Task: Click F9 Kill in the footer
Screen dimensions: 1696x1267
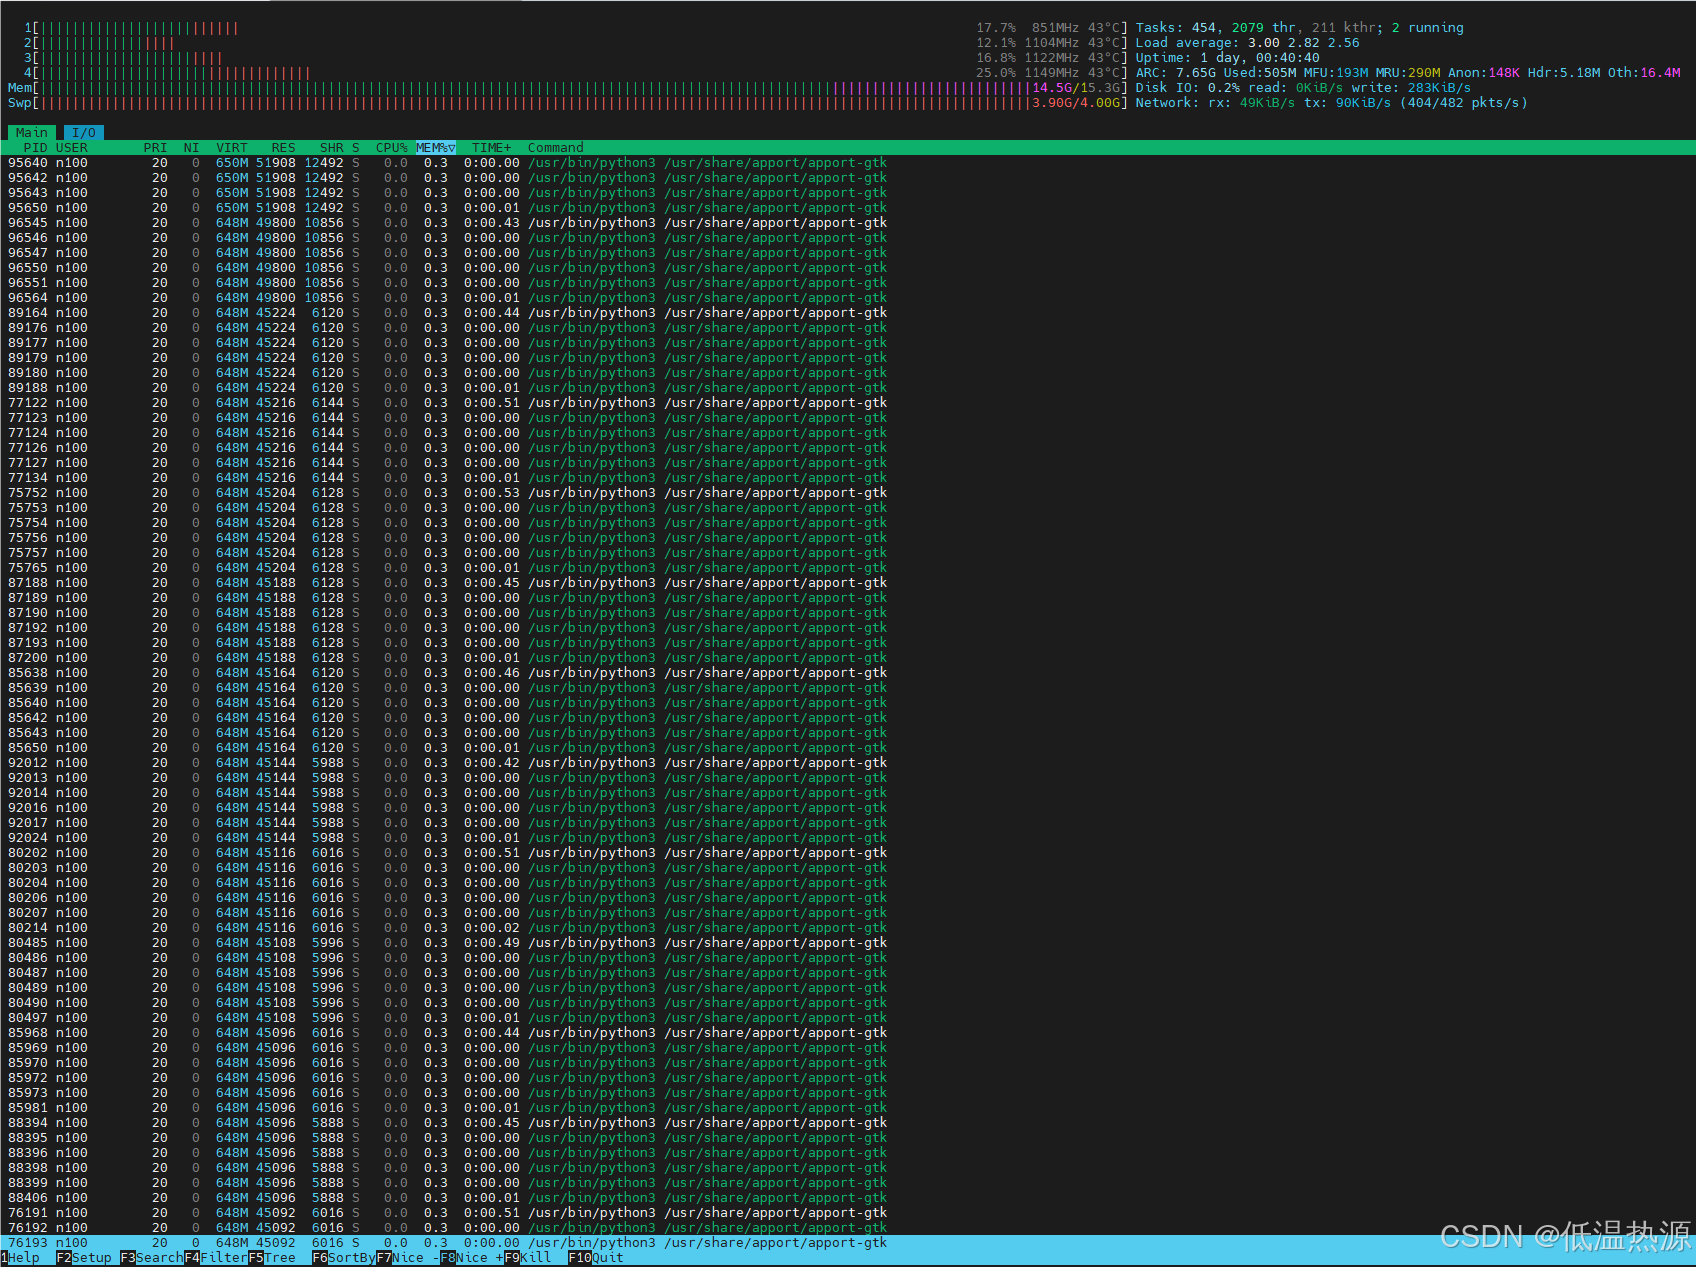Action: click(528, 1258)
